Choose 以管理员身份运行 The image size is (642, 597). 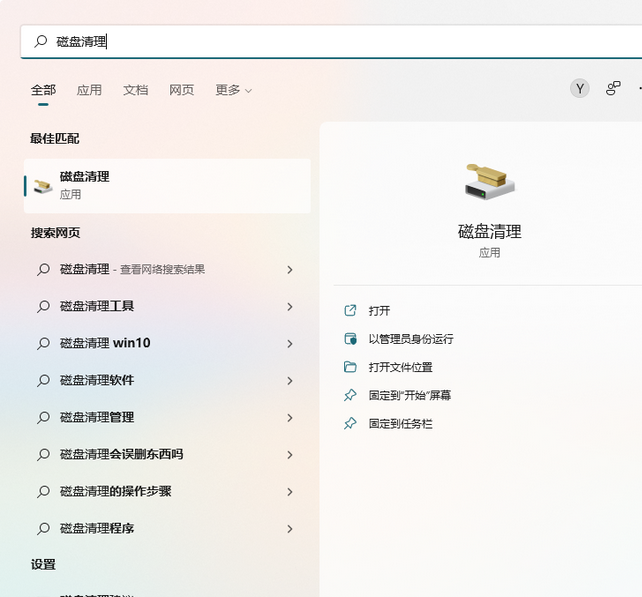[x=411, y=339]
